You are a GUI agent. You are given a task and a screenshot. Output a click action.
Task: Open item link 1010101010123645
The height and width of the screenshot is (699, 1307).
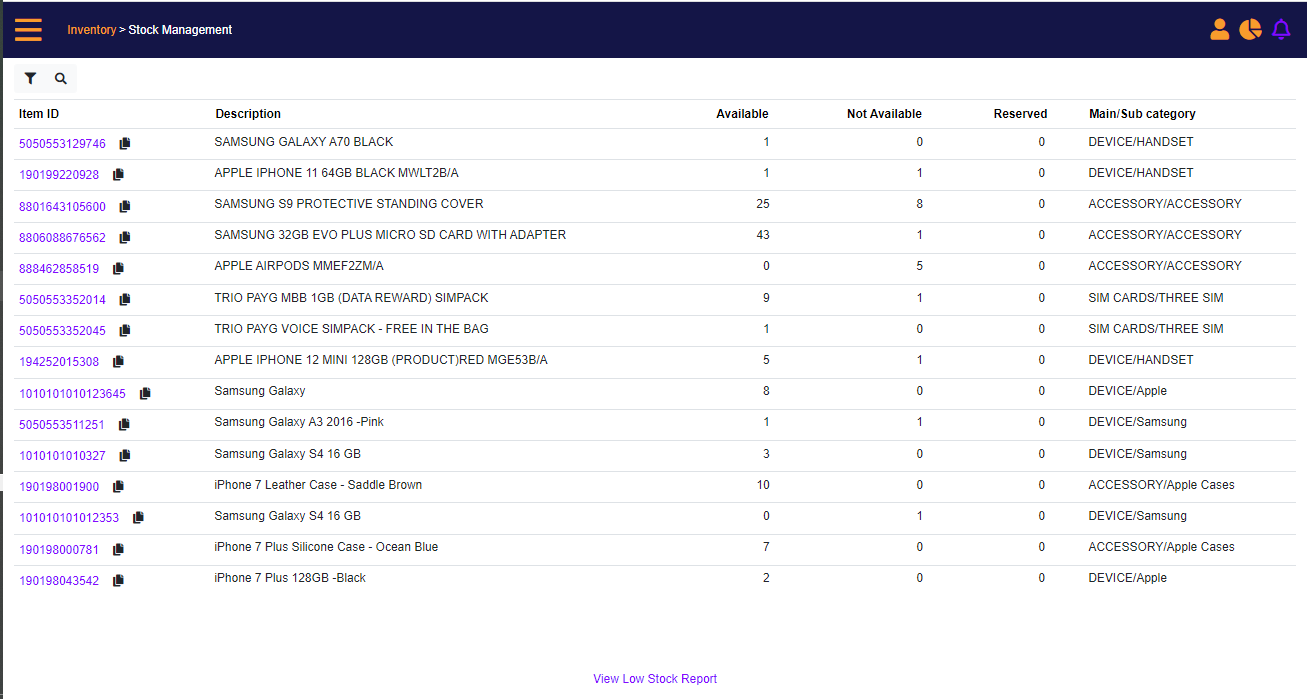pos(73,394)
